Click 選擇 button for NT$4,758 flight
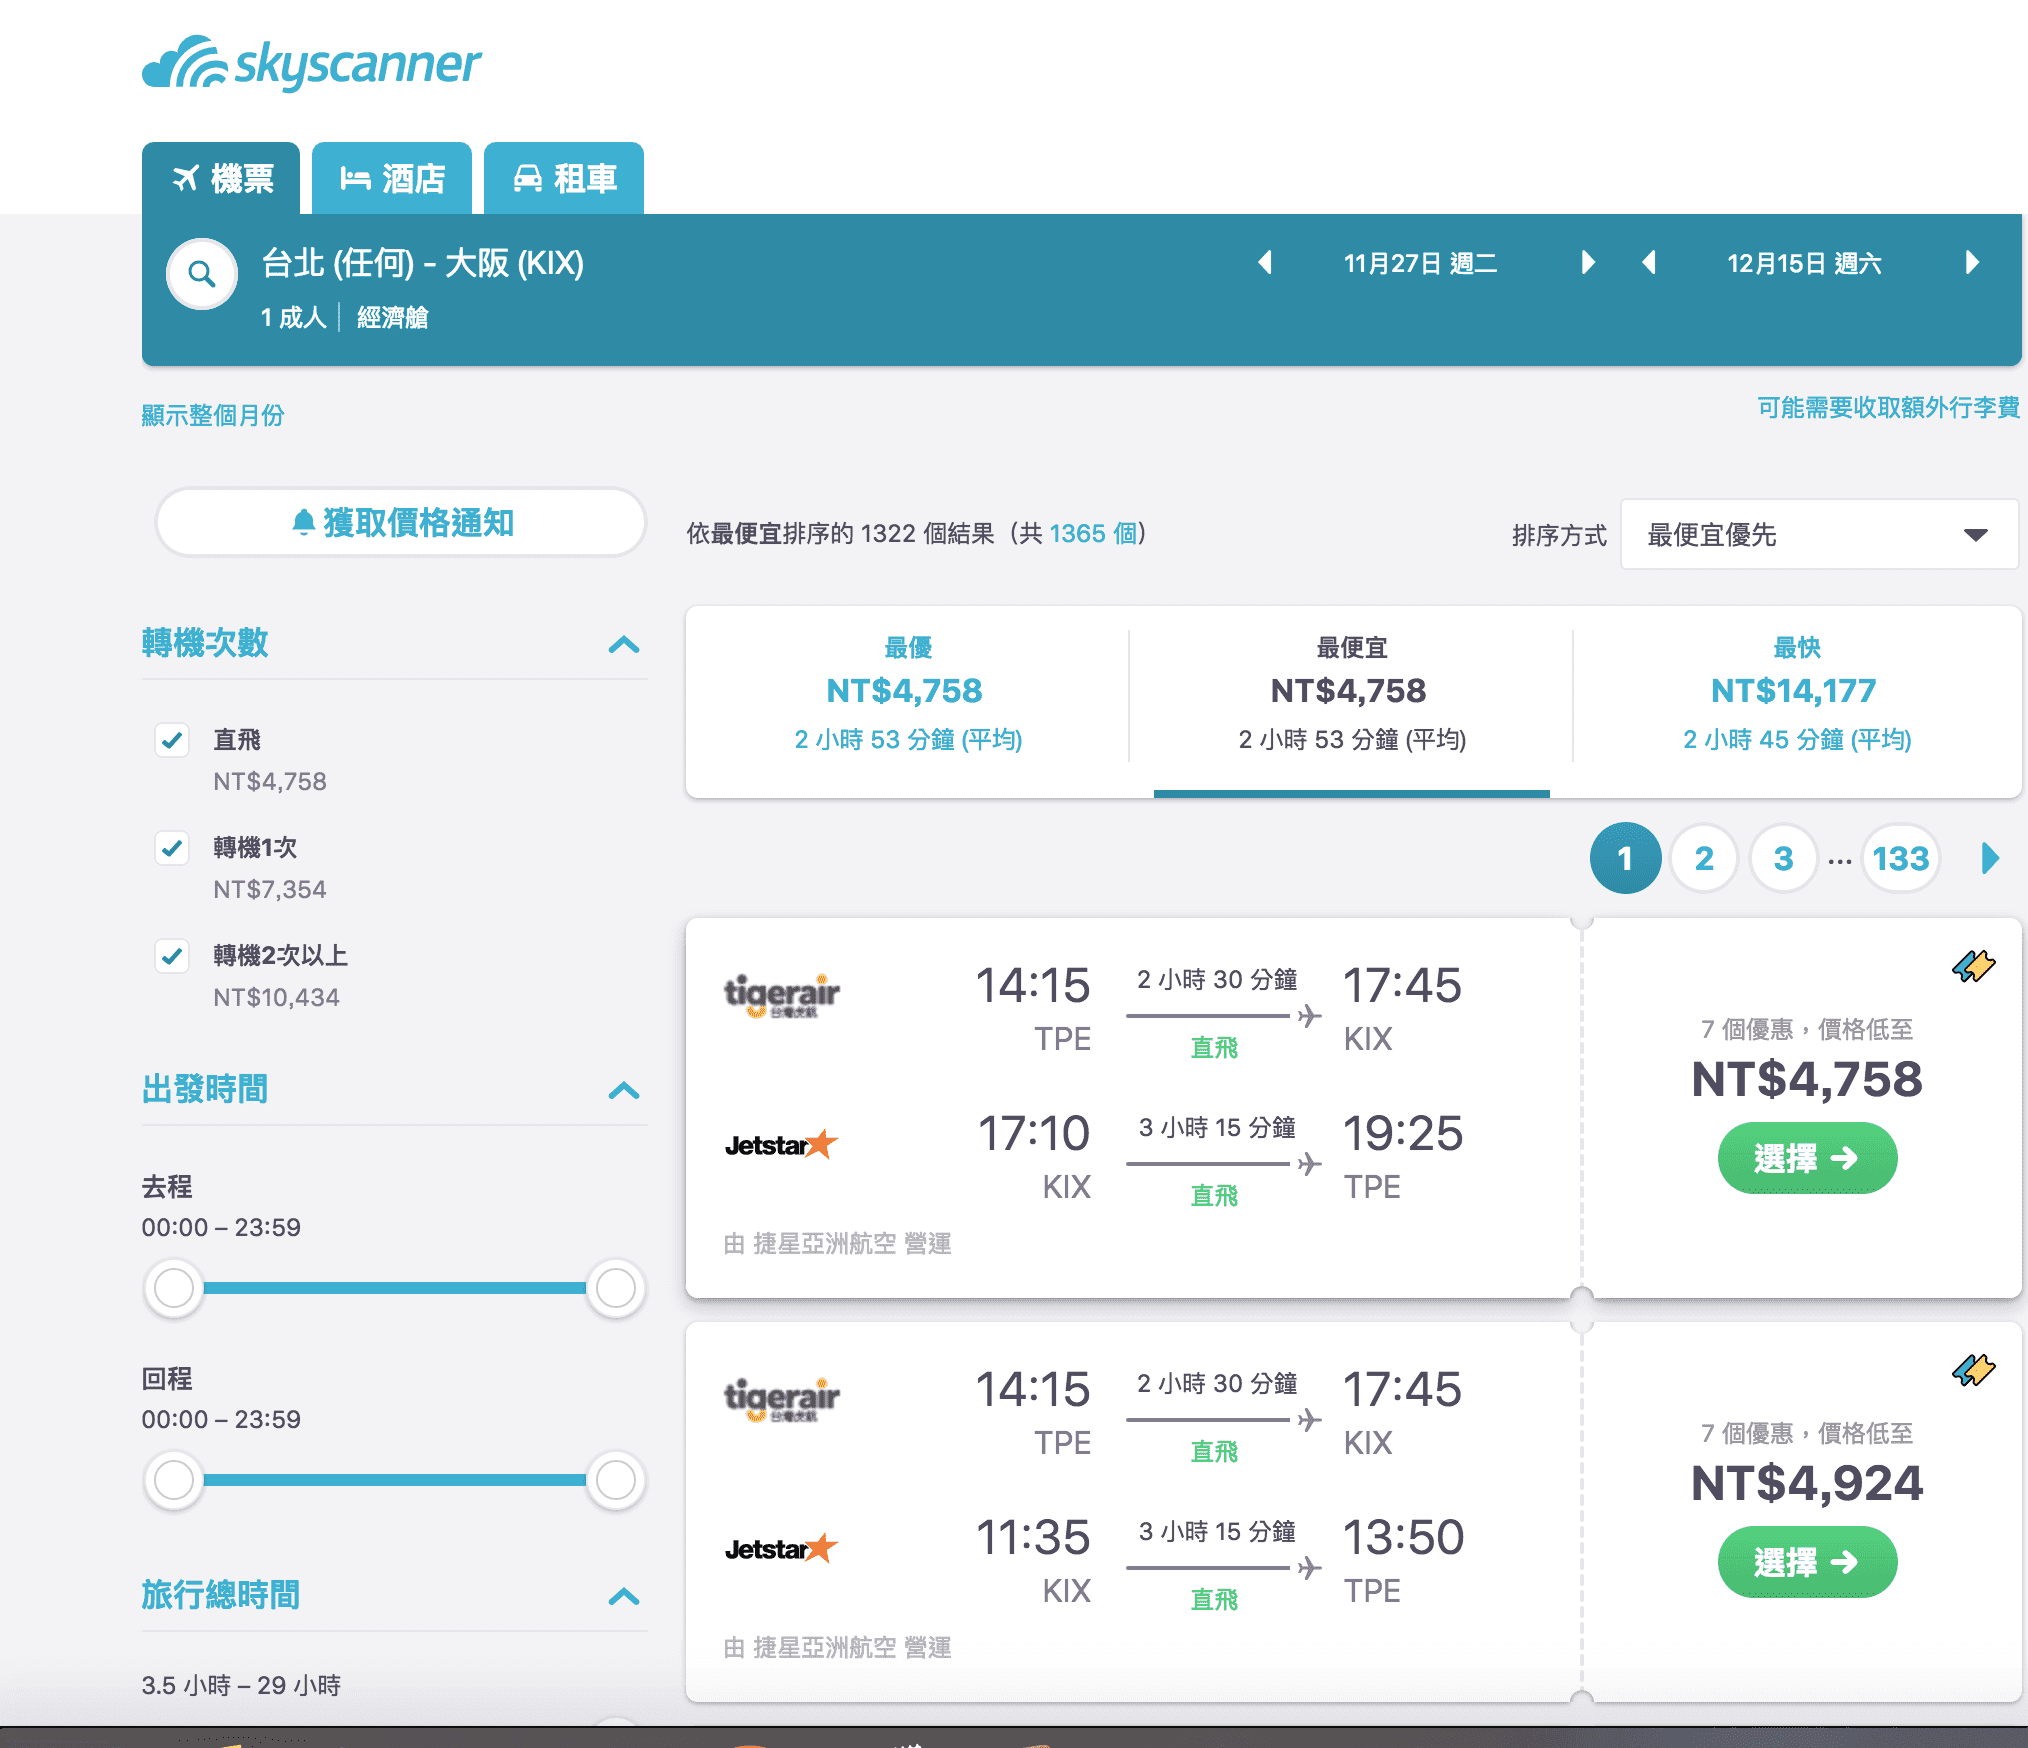 pyautogui.click(x=1807, y=1158)
